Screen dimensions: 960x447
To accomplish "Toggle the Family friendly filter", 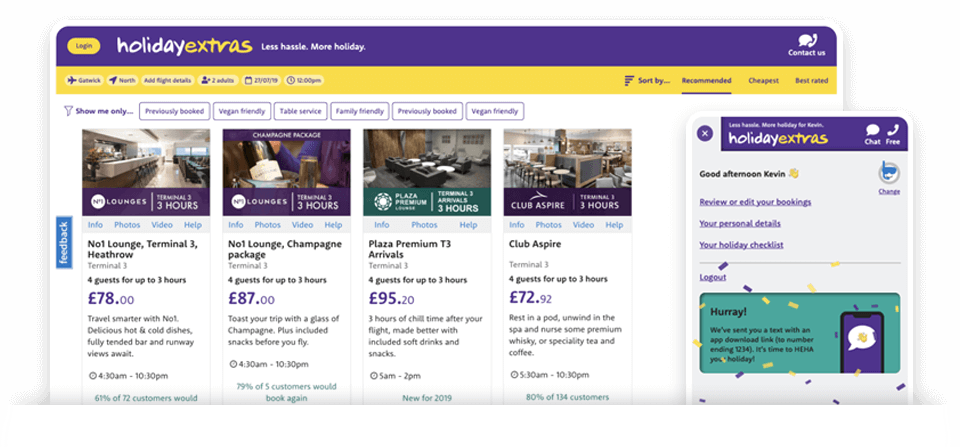I will (x=360, y=111).
